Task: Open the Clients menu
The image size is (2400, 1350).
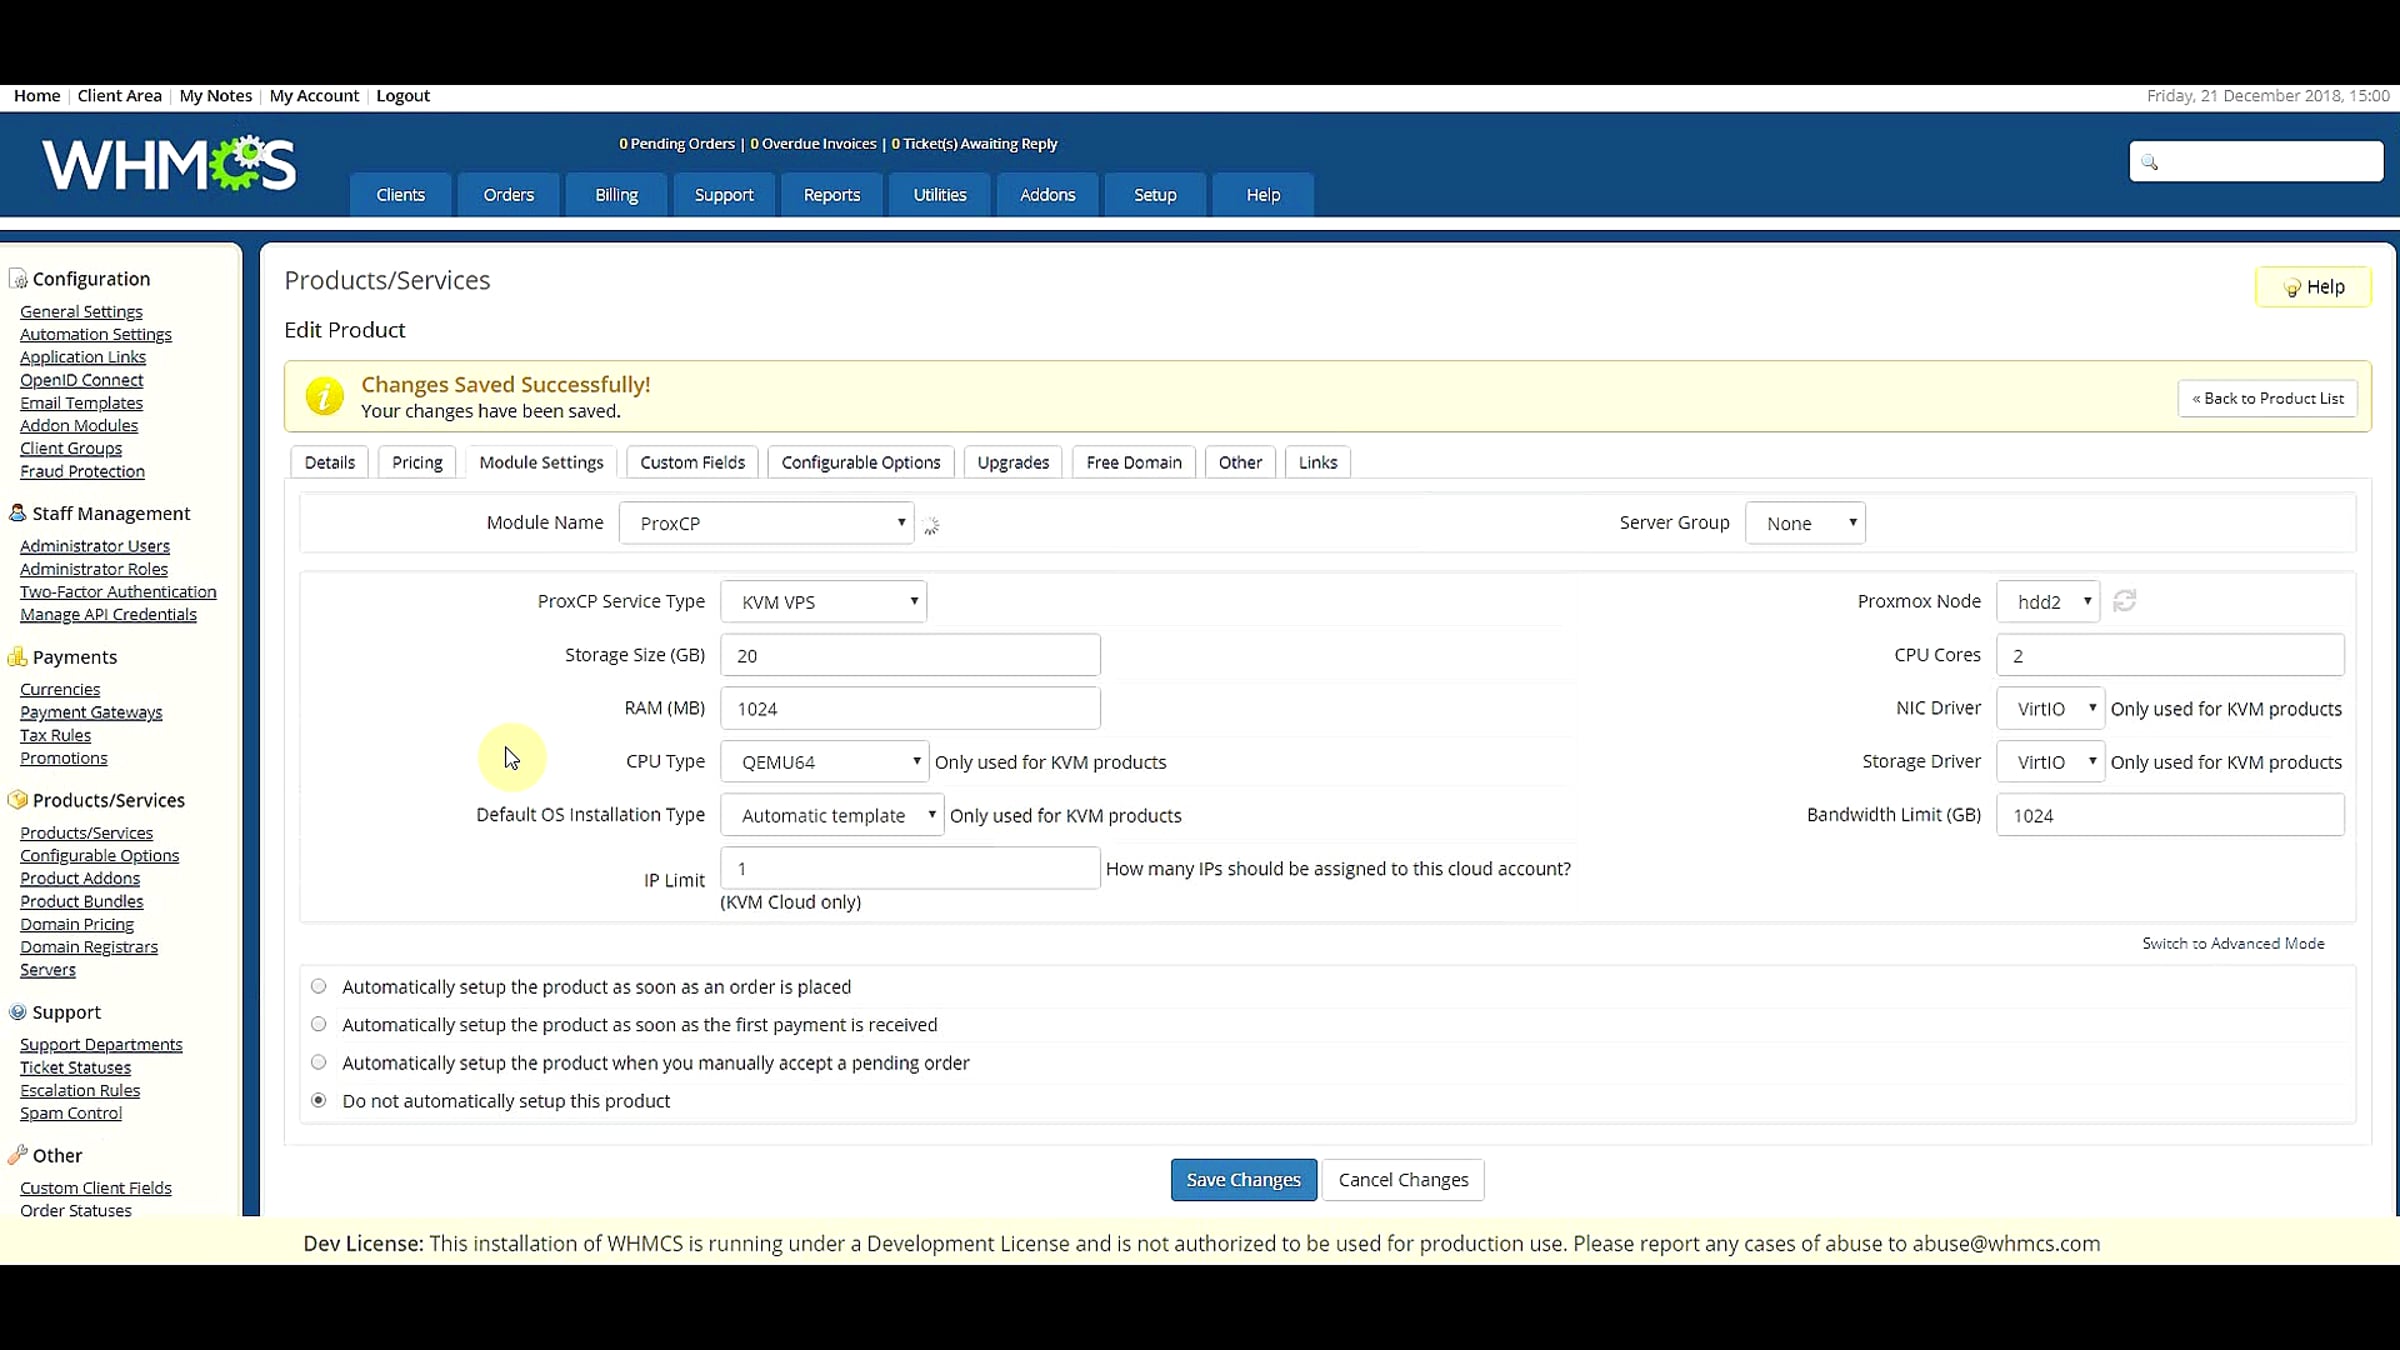Action: [x=401, y=195]
